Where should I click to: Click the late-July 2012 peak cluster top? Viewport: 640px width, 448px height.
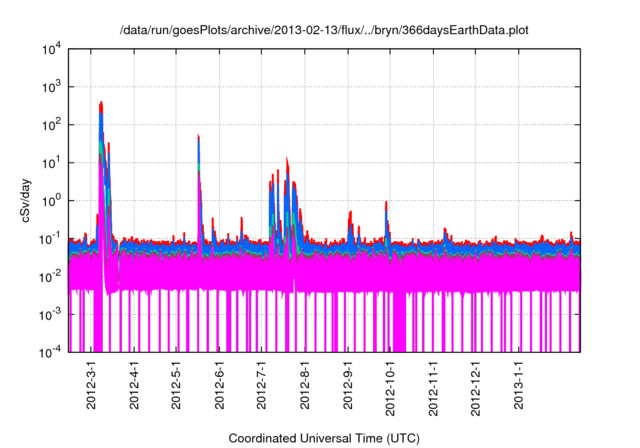(x=287, y=158)
